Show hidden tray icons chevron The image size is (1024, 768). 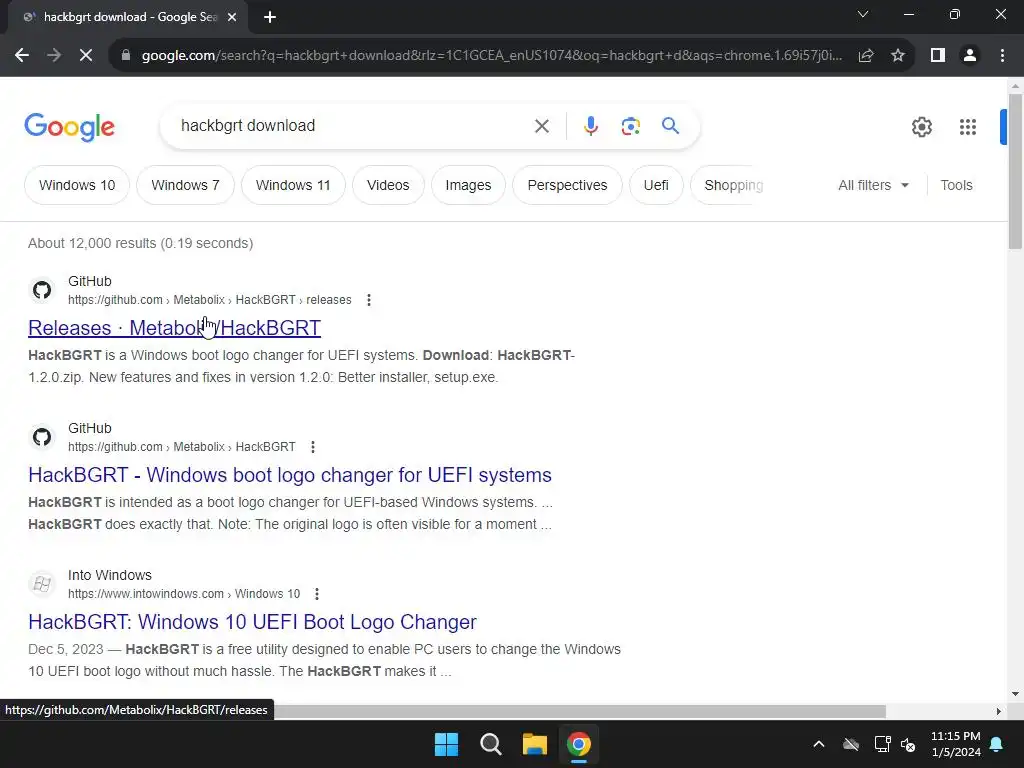point(818,744)
